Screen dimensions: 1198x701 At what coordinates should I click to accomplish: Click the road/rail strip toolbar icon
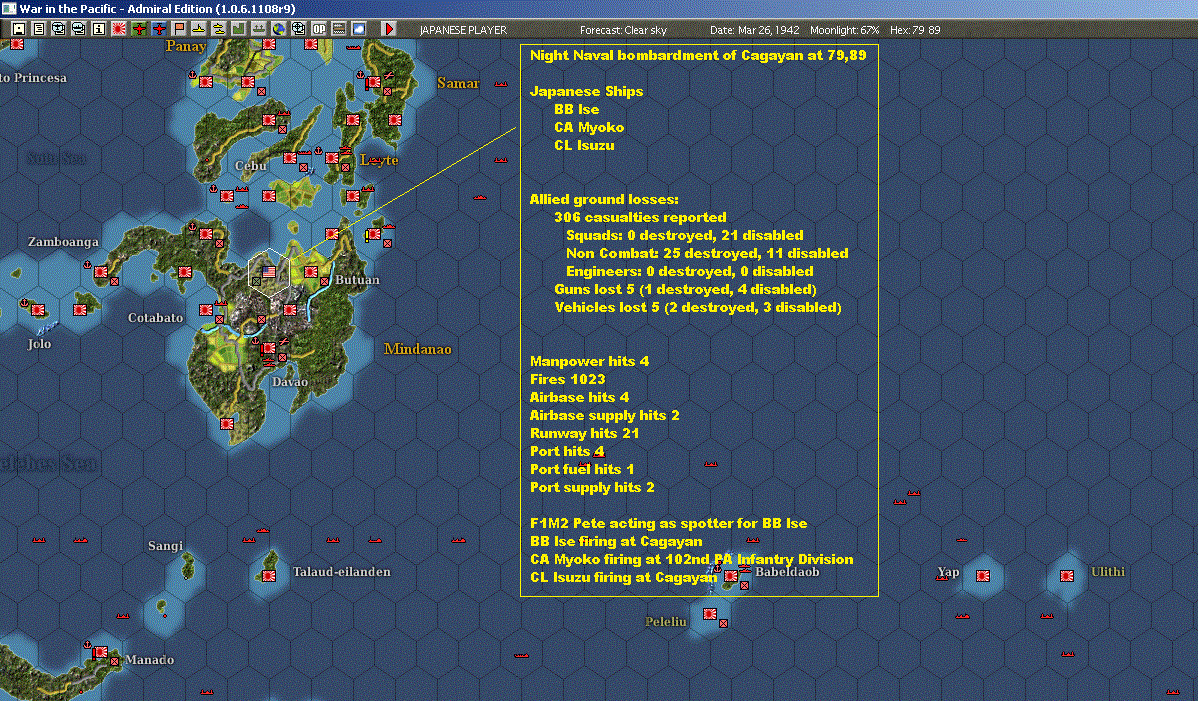(x=338, y=29)
